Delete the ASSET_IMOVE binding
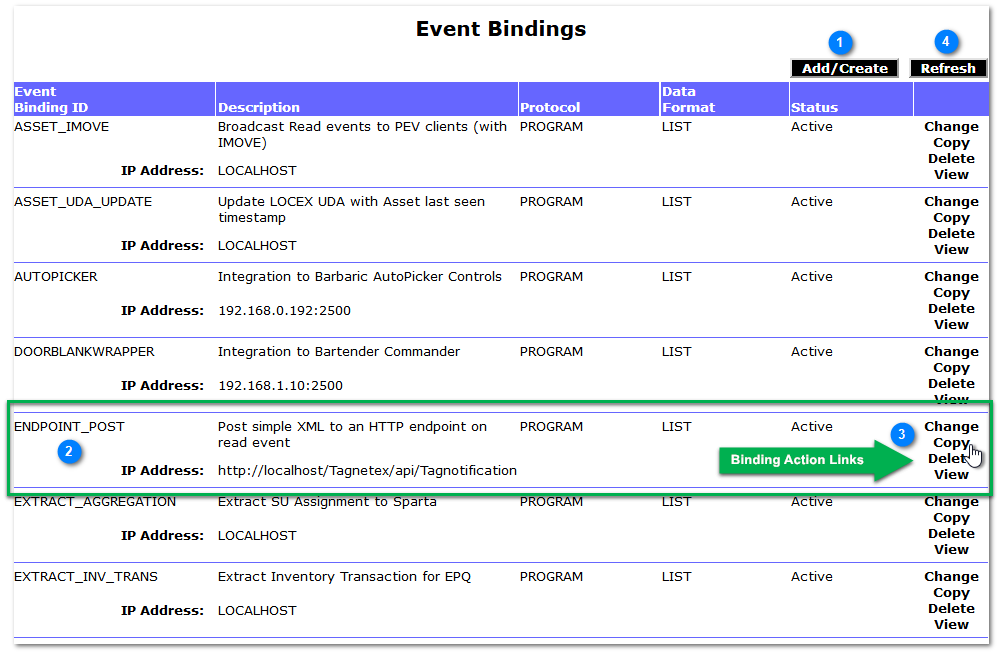Image resolution: width=1000 pixels, height=654 pixels. 951,158
